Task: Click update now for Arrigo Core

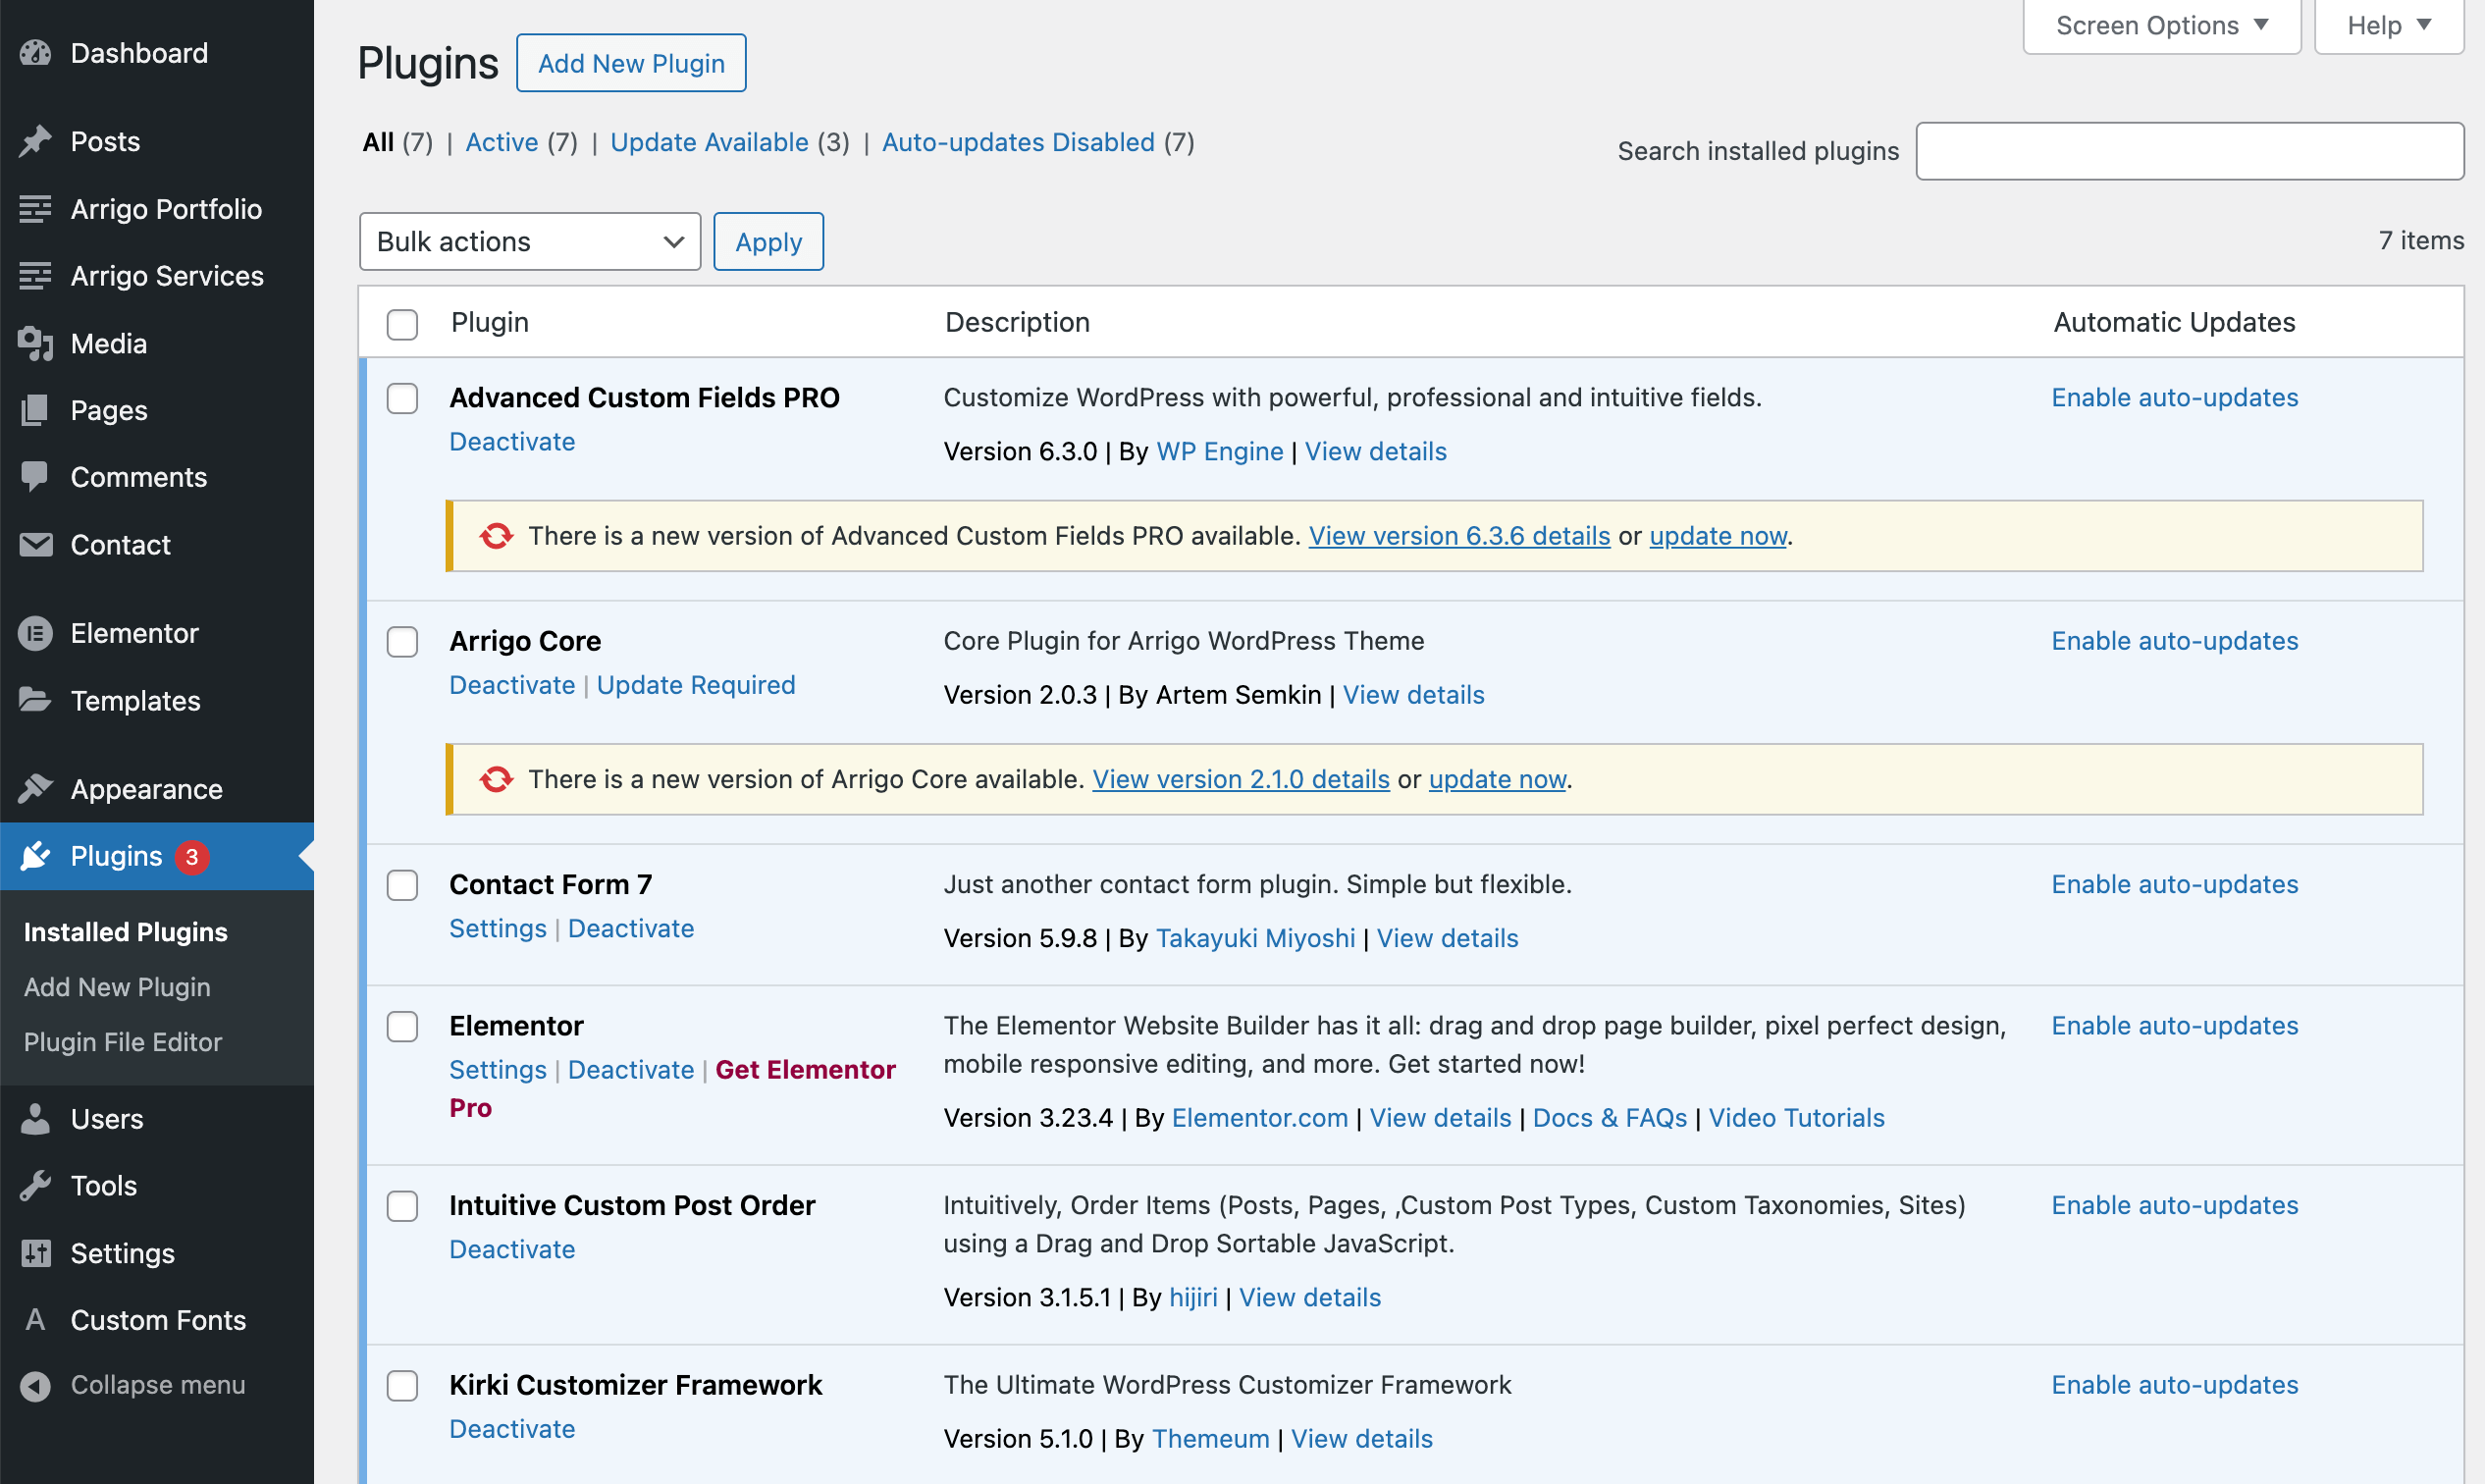Action: tap(1496, 779)
